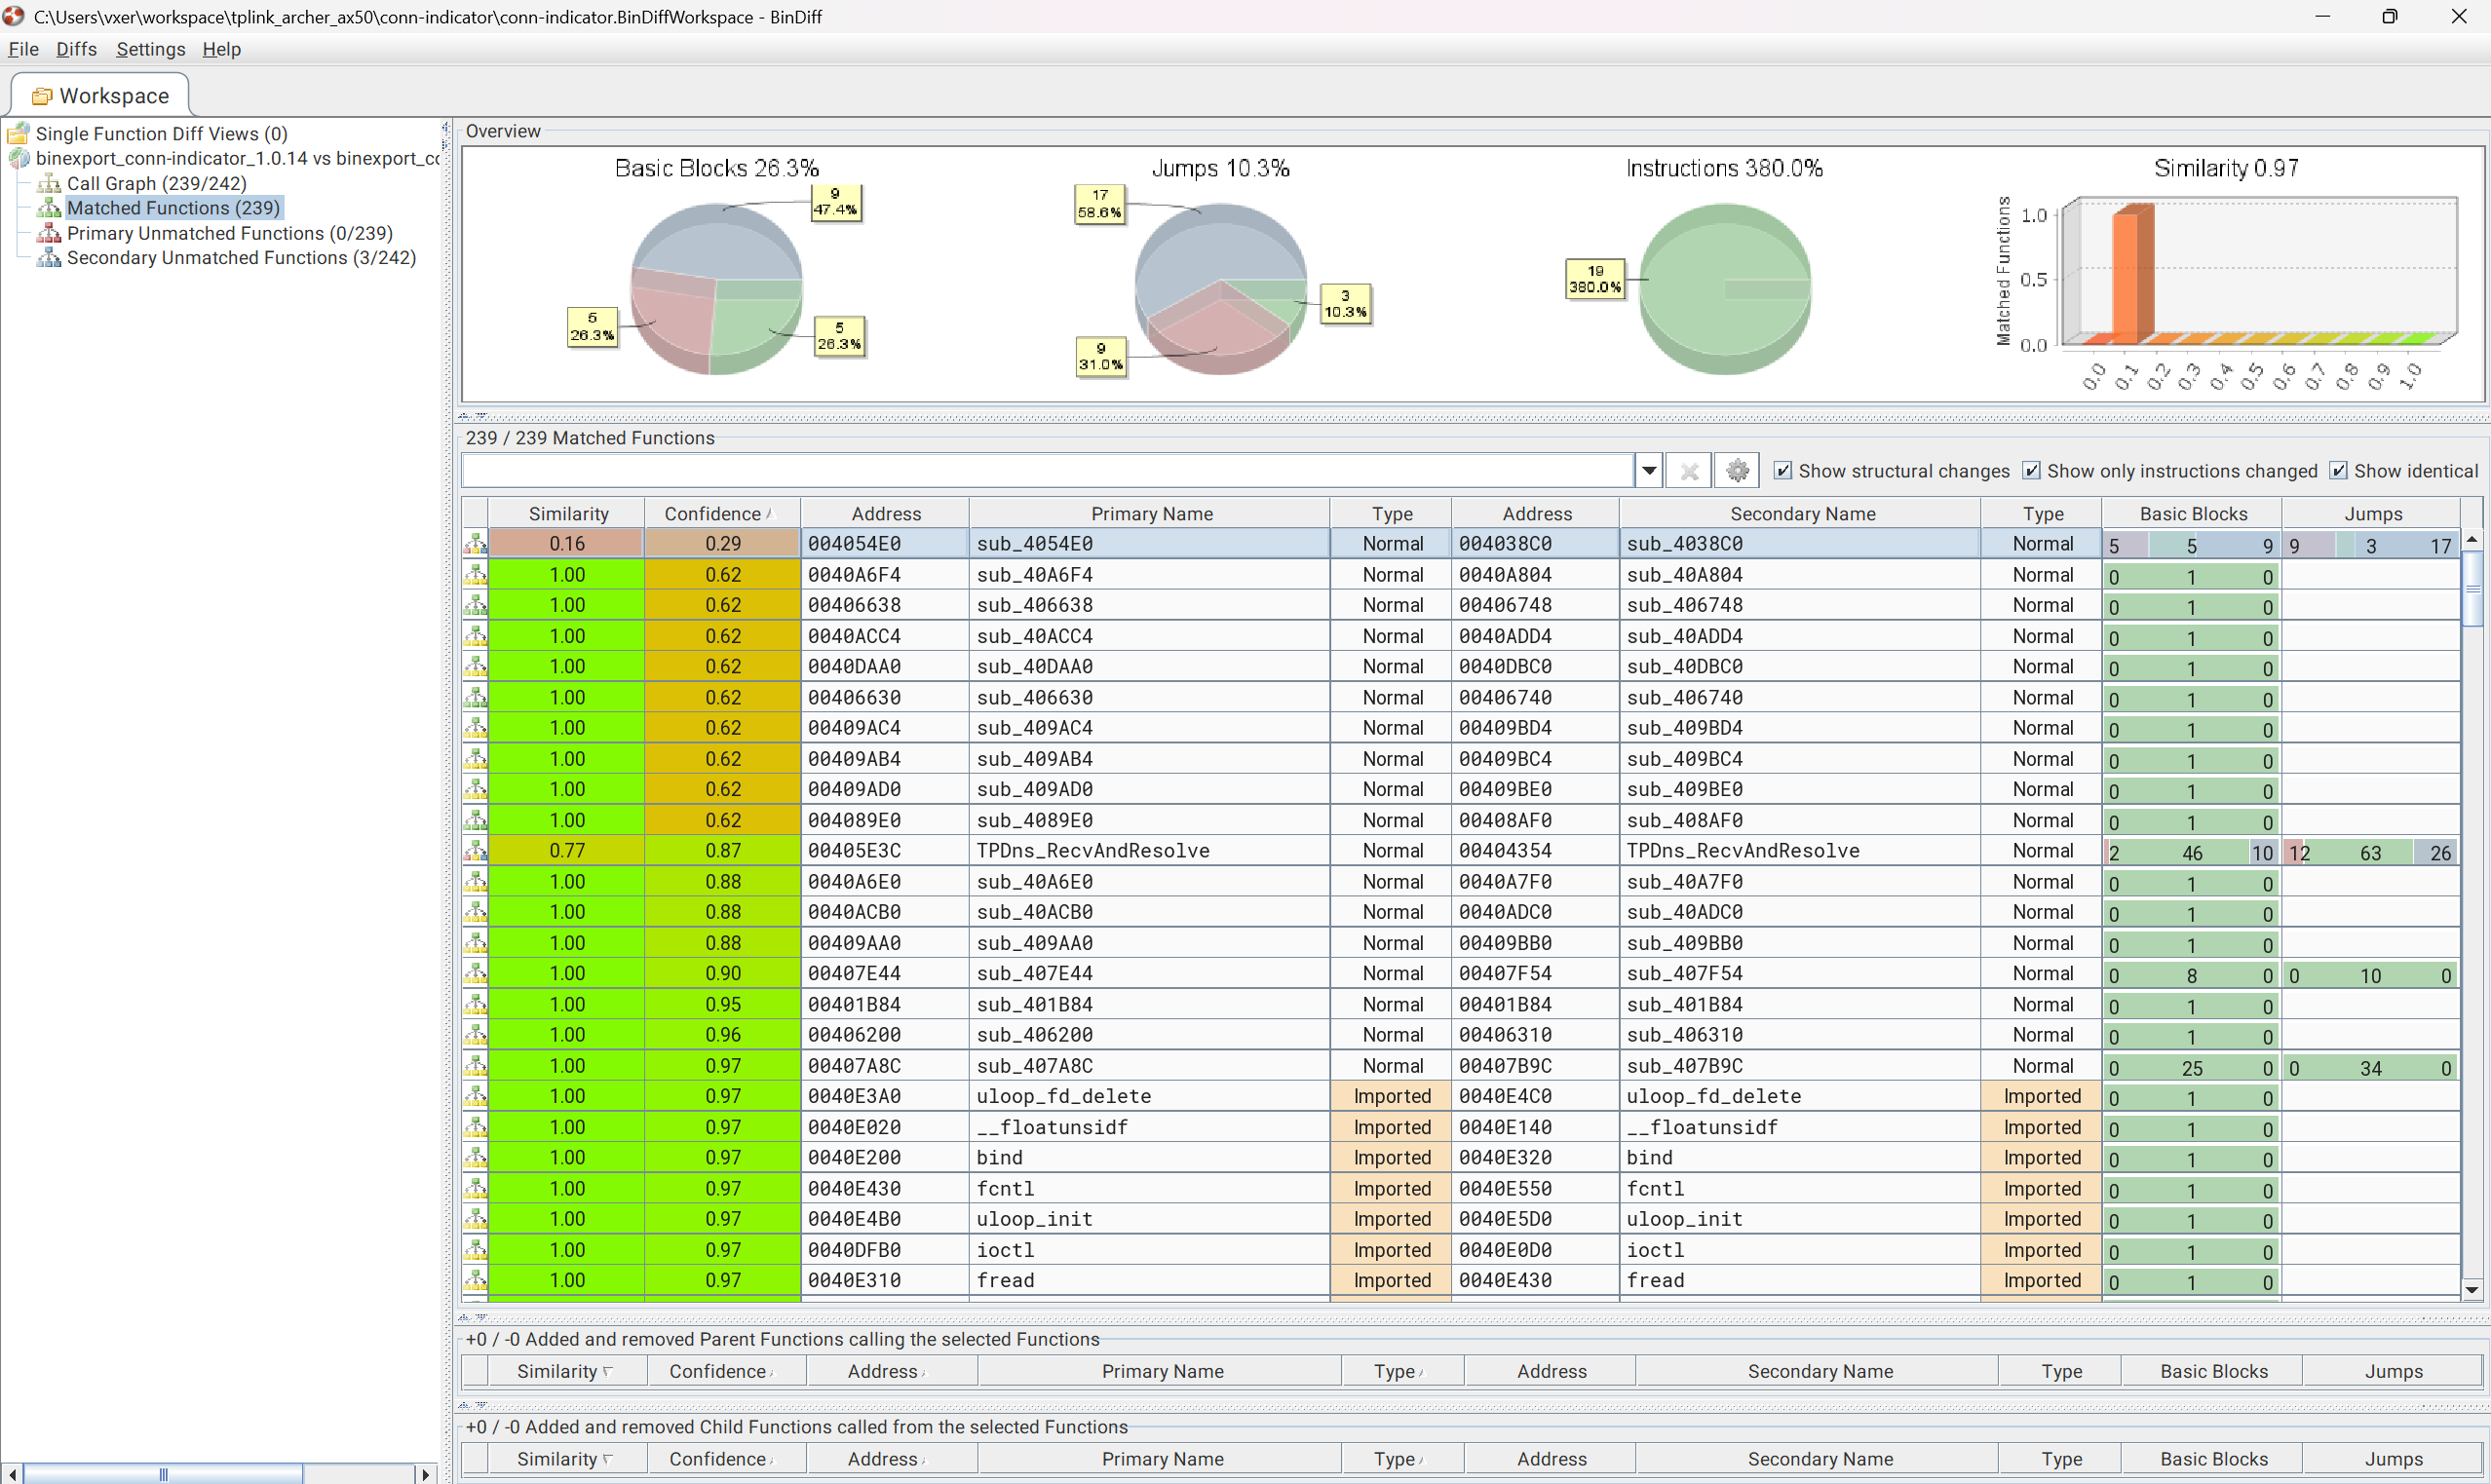Sort table by Confidence column header

[712, 513]
